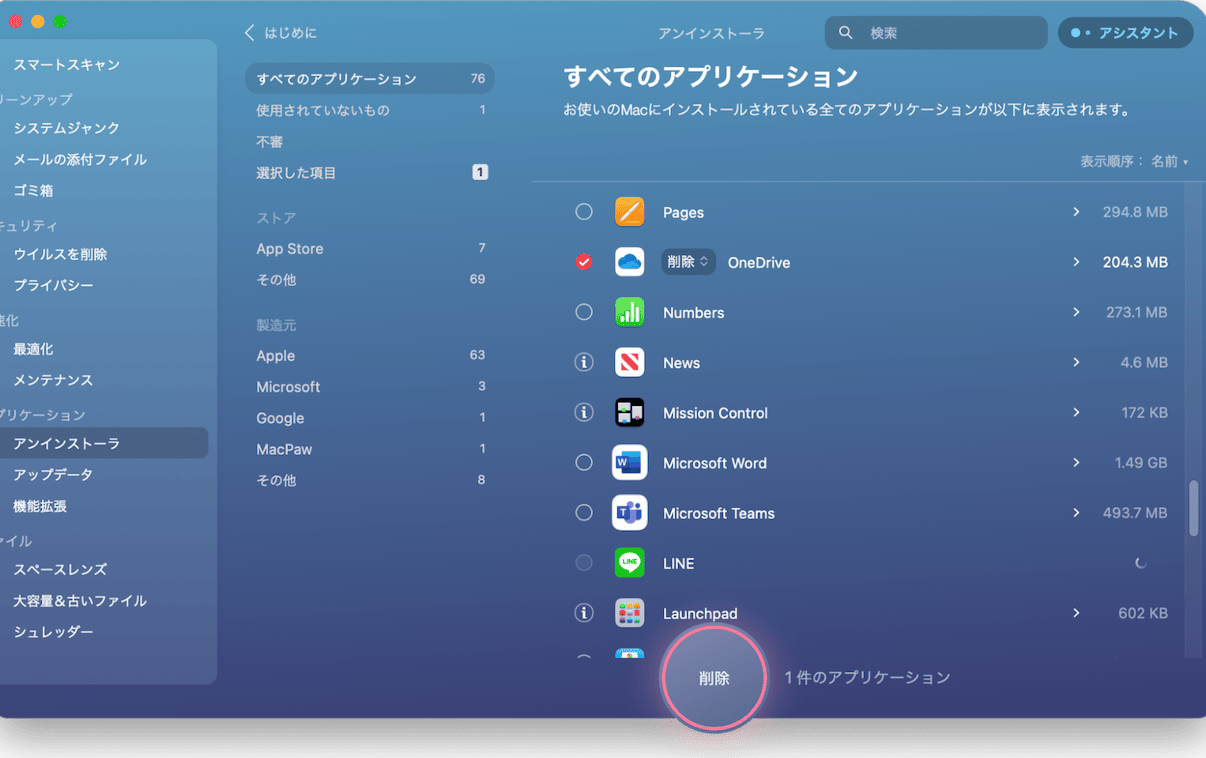
Task: Check the Pages app checkbox
Action: (584, 212)
